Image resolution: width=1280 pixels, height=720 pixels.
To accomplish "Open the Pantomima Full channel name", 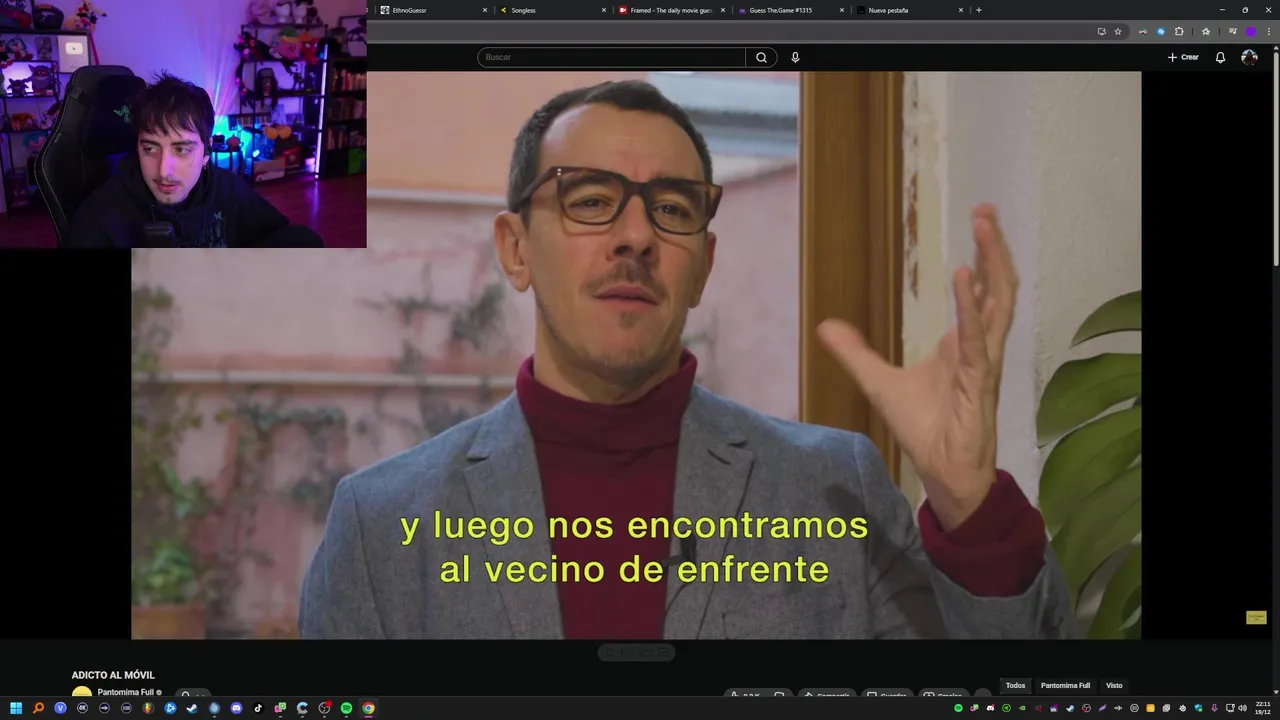I will pyautogui.click(x=125, y=692).
